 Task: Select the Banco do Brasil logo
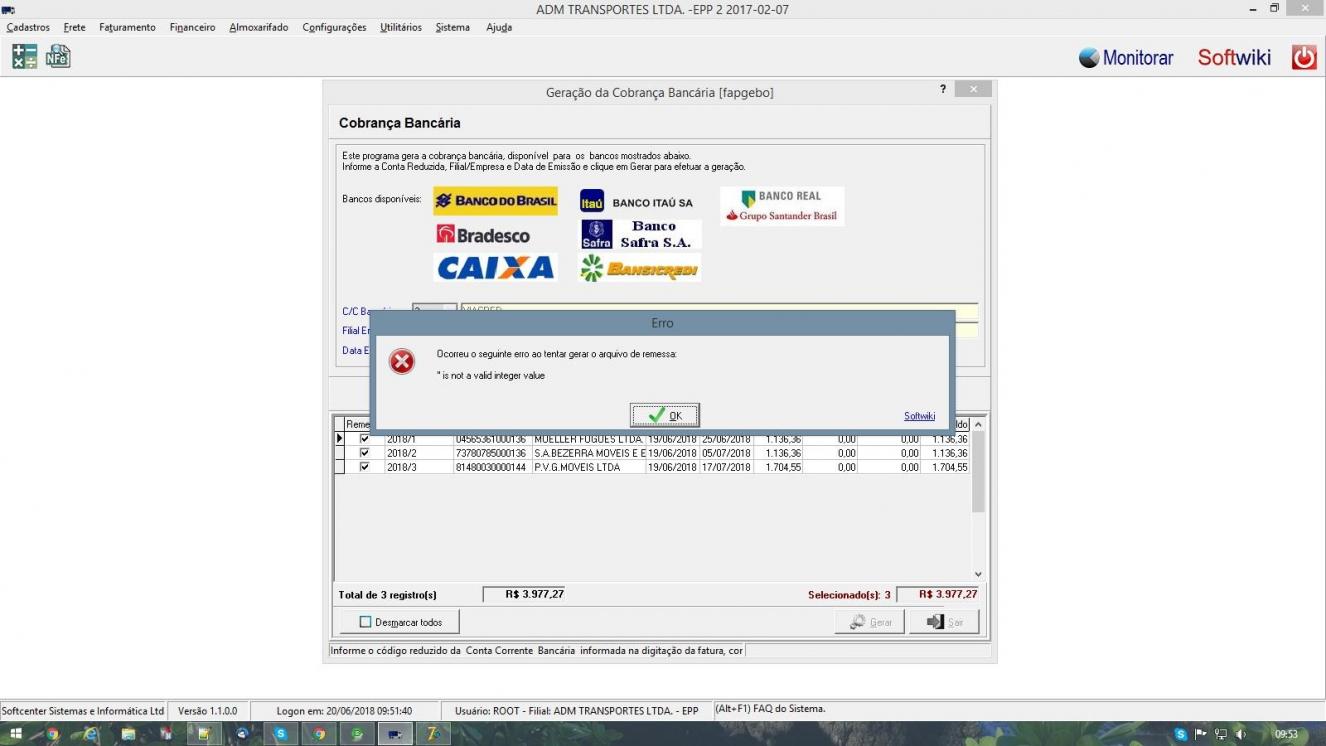[x=495, y=201]
